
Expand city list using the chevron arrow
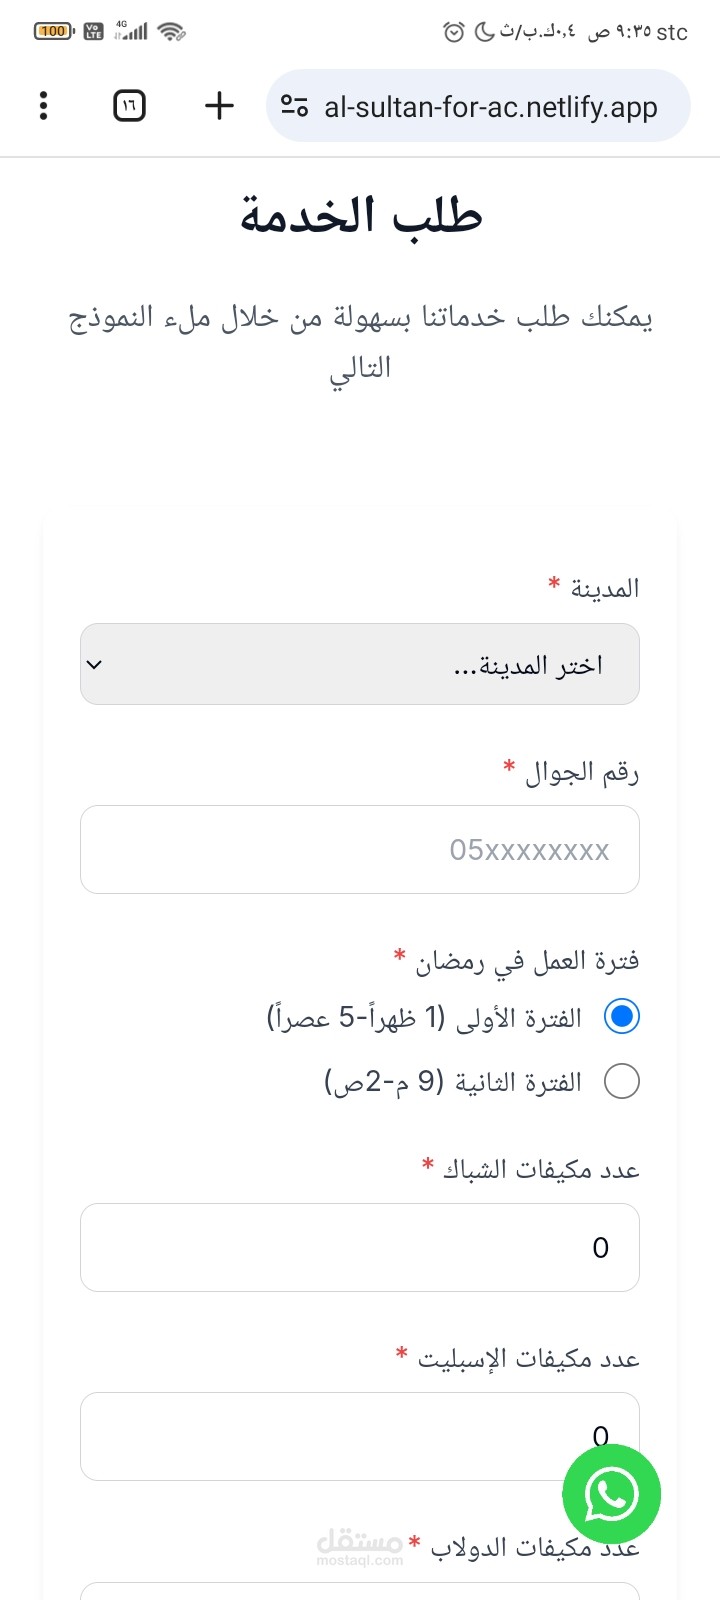coord(95,664)
